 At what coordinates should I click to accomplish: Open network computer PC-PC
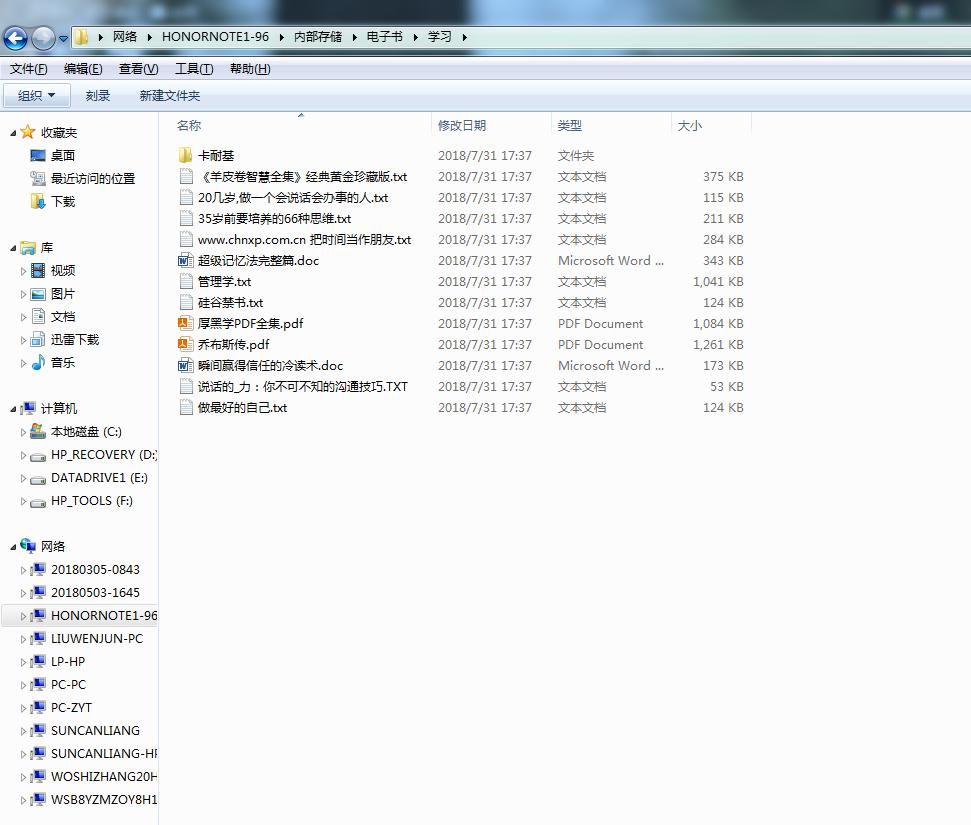pyautogui.click(x=68, y=684)
